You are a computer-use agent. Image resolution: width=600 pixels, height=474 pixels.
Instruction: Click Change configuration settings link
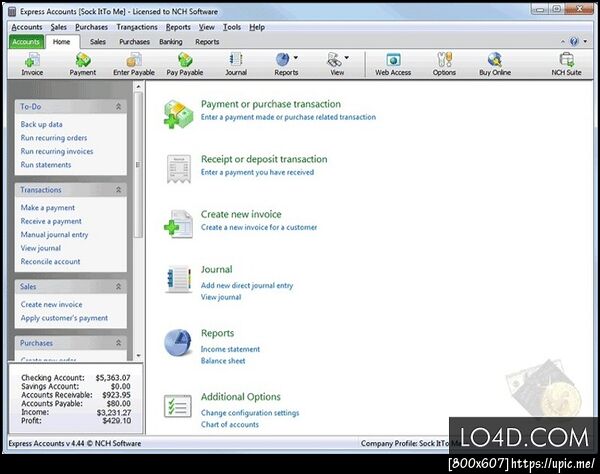pyautogui.click(x=250, y=413)
